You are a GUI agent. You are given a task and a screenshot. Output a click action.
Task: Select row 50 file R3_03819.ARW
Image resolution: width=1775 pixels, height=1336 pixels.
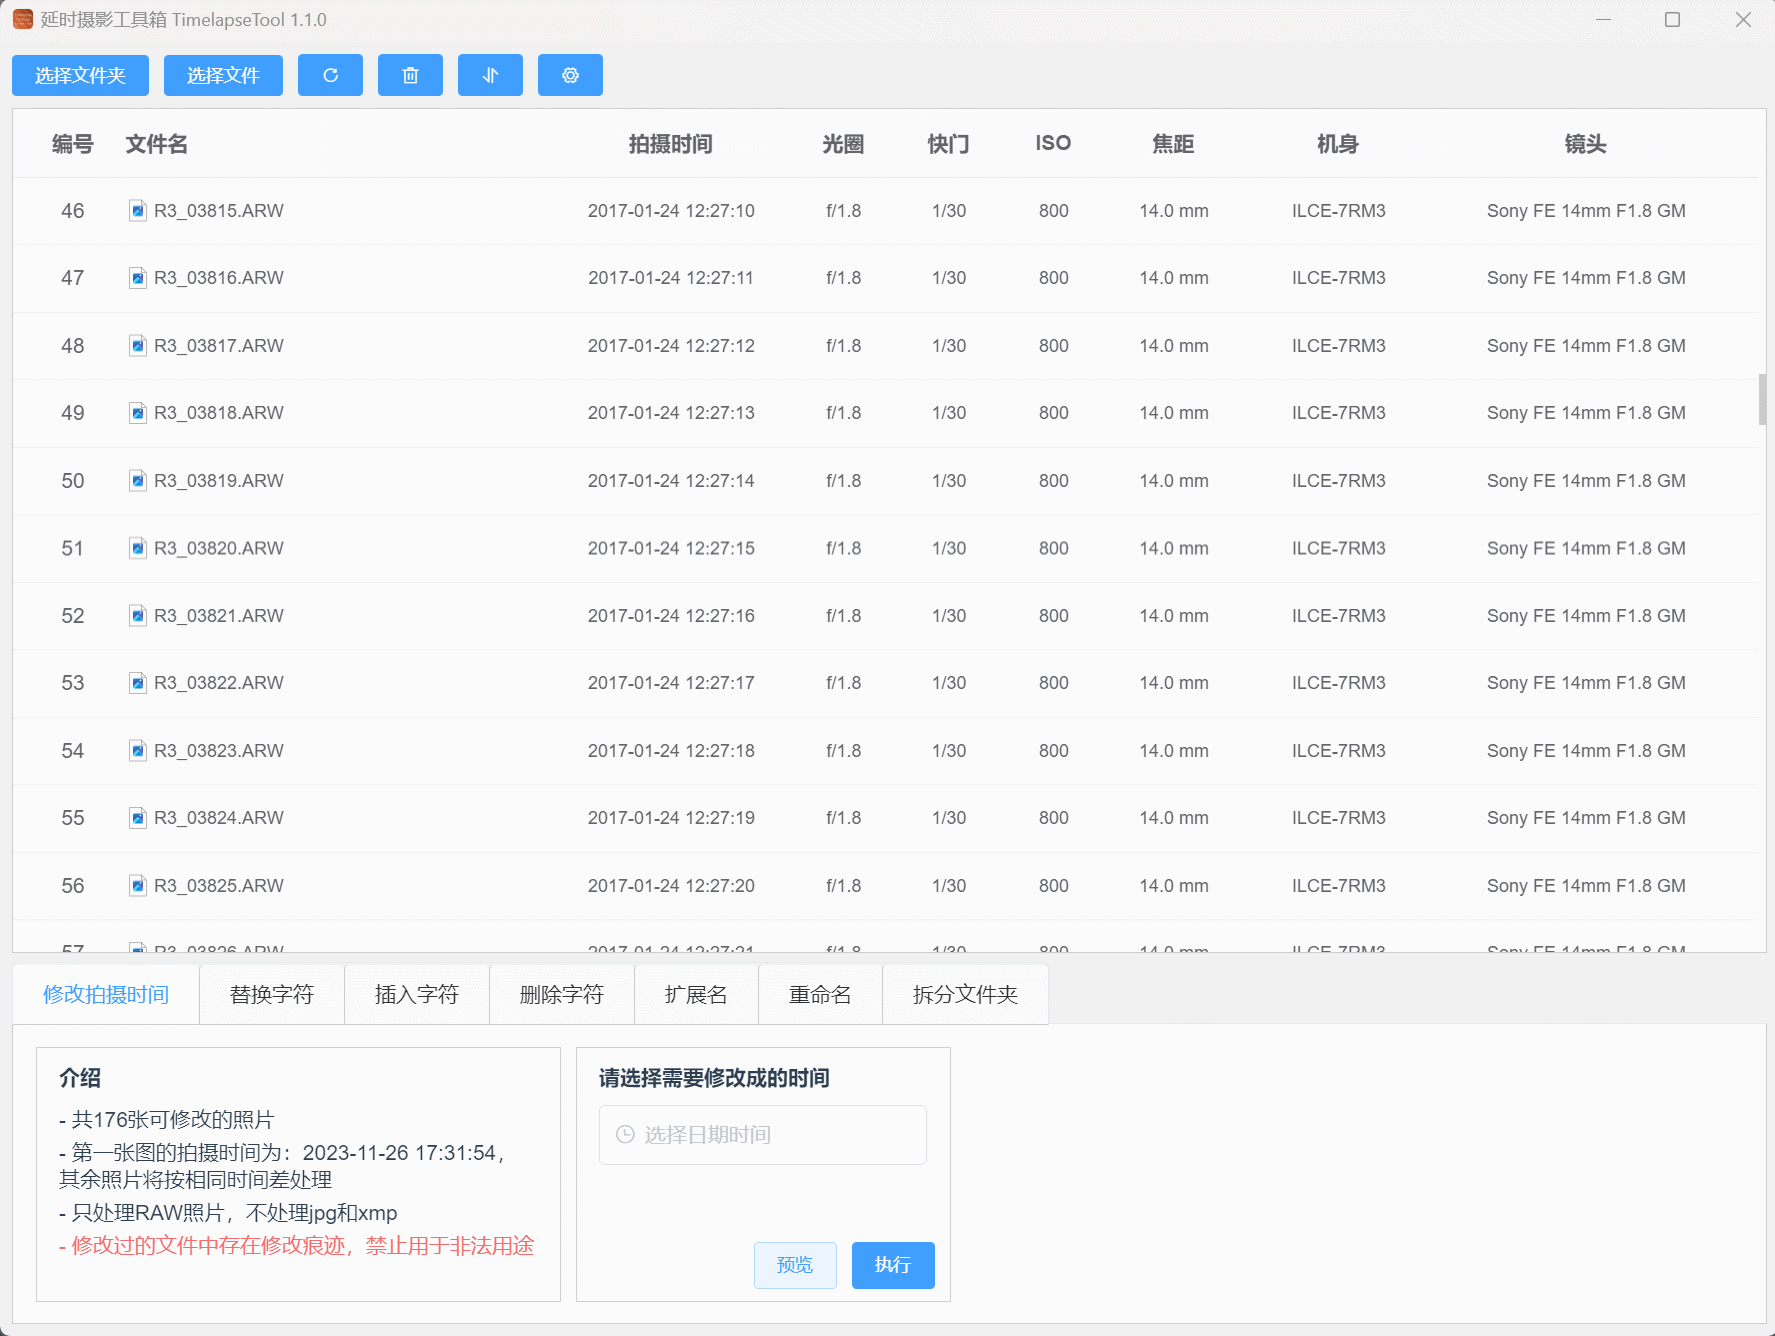(218, 481)
